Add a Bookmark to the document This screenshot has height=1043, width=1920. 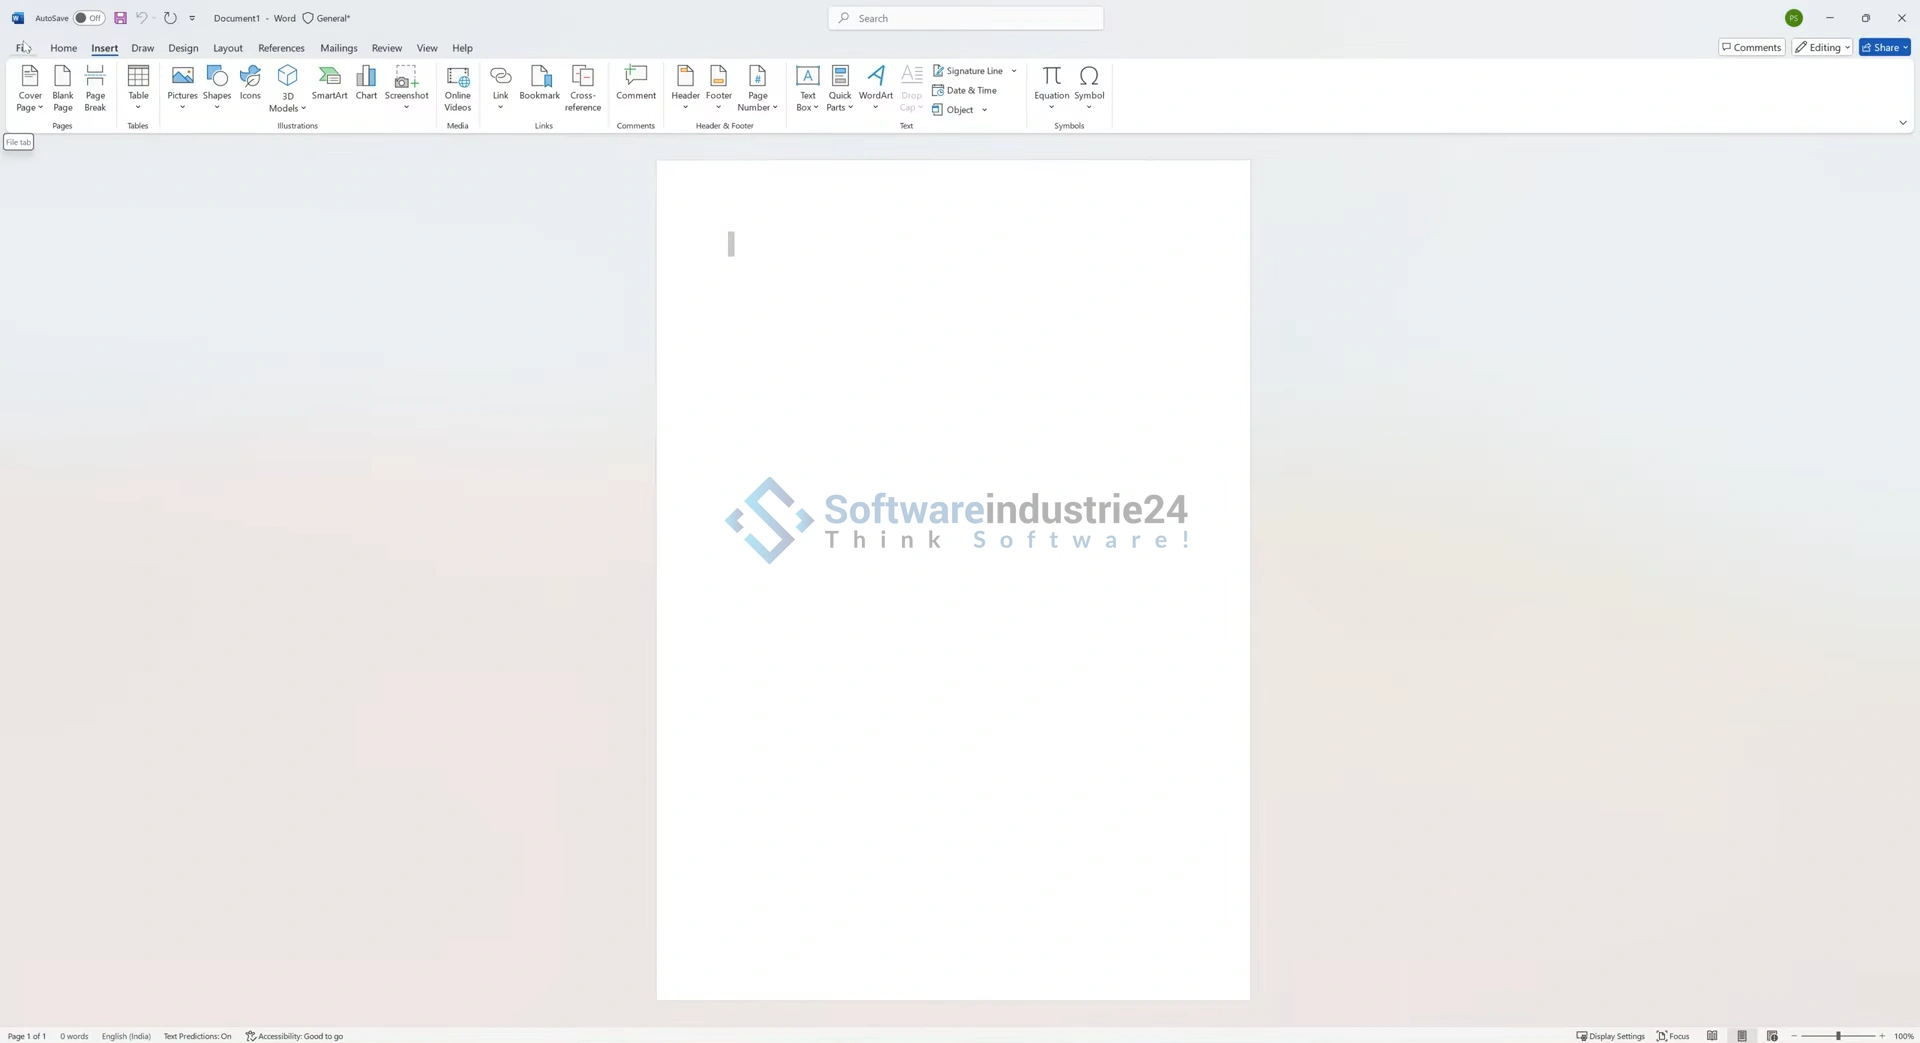pos(539,82)
